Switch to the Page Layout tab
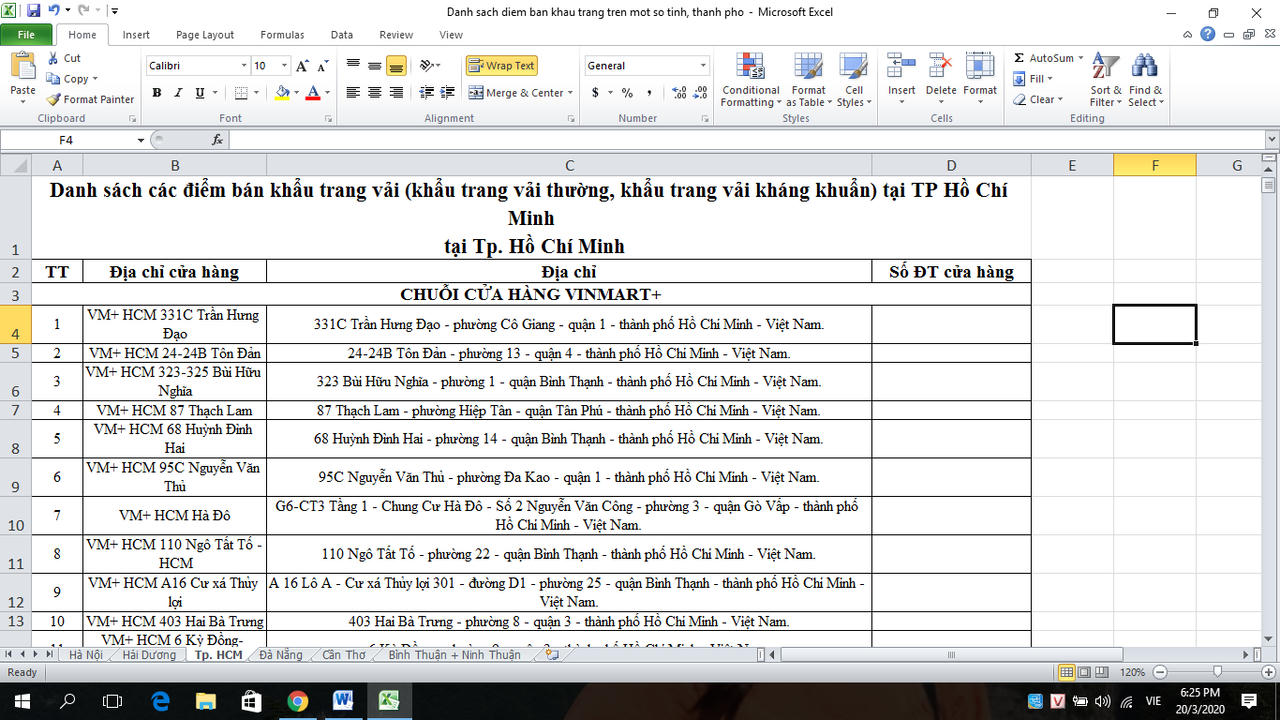1280x720 pixels. click(205, 35)
